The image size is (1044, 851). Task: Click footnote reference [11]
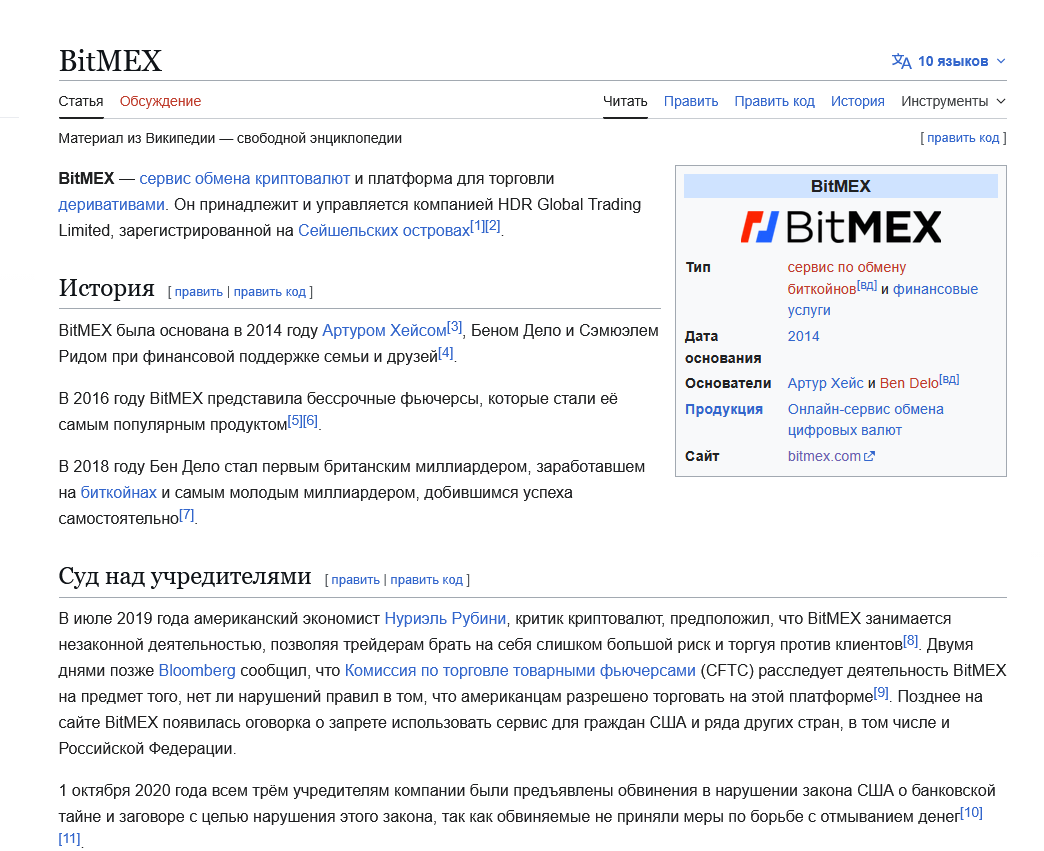click(x=69, y=838)
